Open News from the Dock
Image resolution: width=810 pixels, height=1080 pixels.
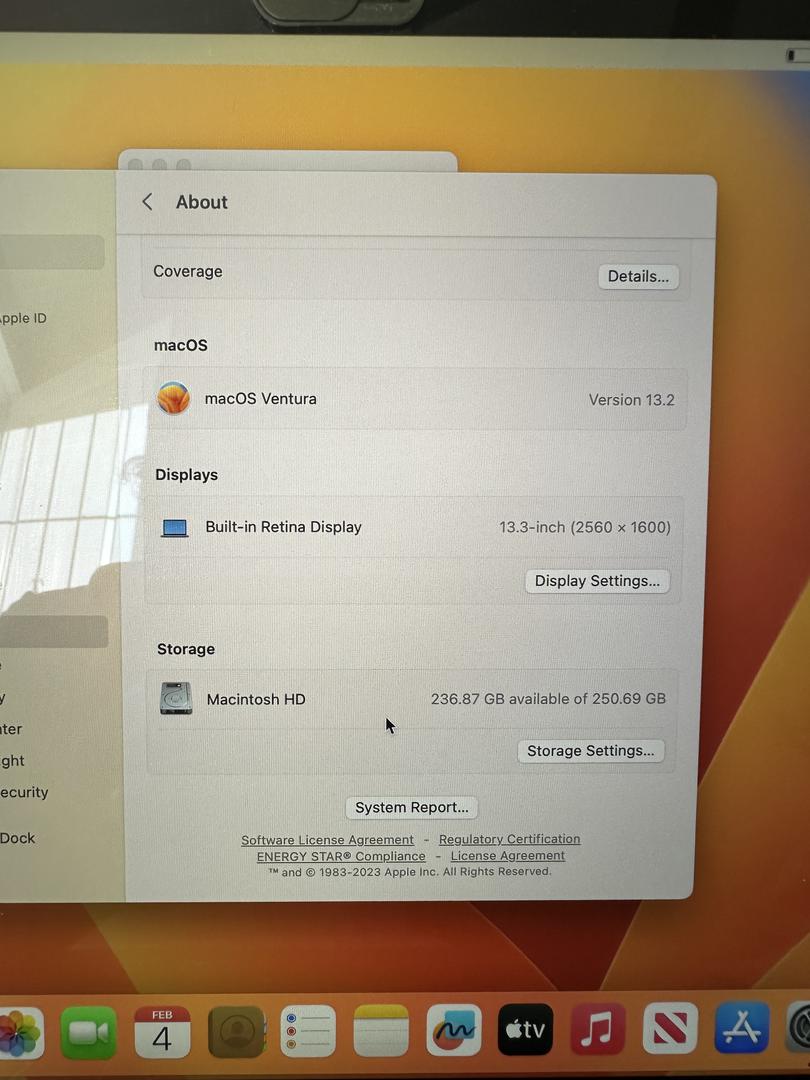click(670, 1028)
